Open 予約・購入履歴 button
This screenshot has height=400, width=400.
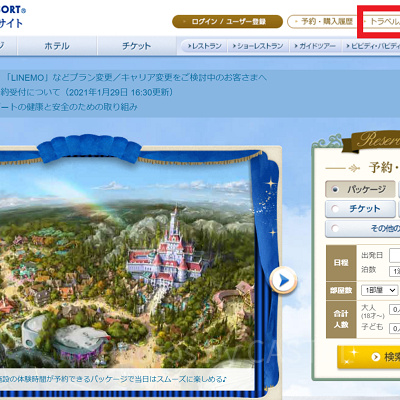point(323,22)
